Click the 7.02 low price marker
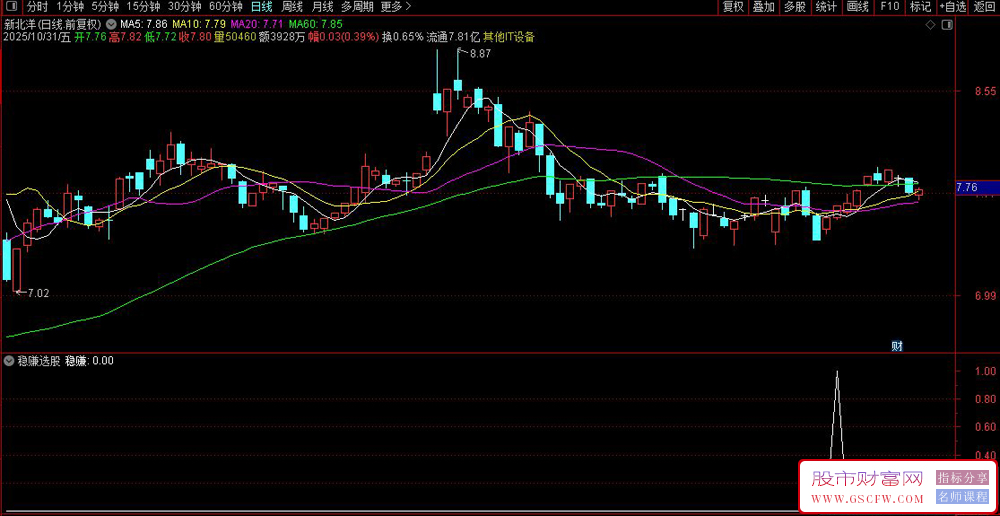Screen dimensions: 1000x516 [38, 293]
